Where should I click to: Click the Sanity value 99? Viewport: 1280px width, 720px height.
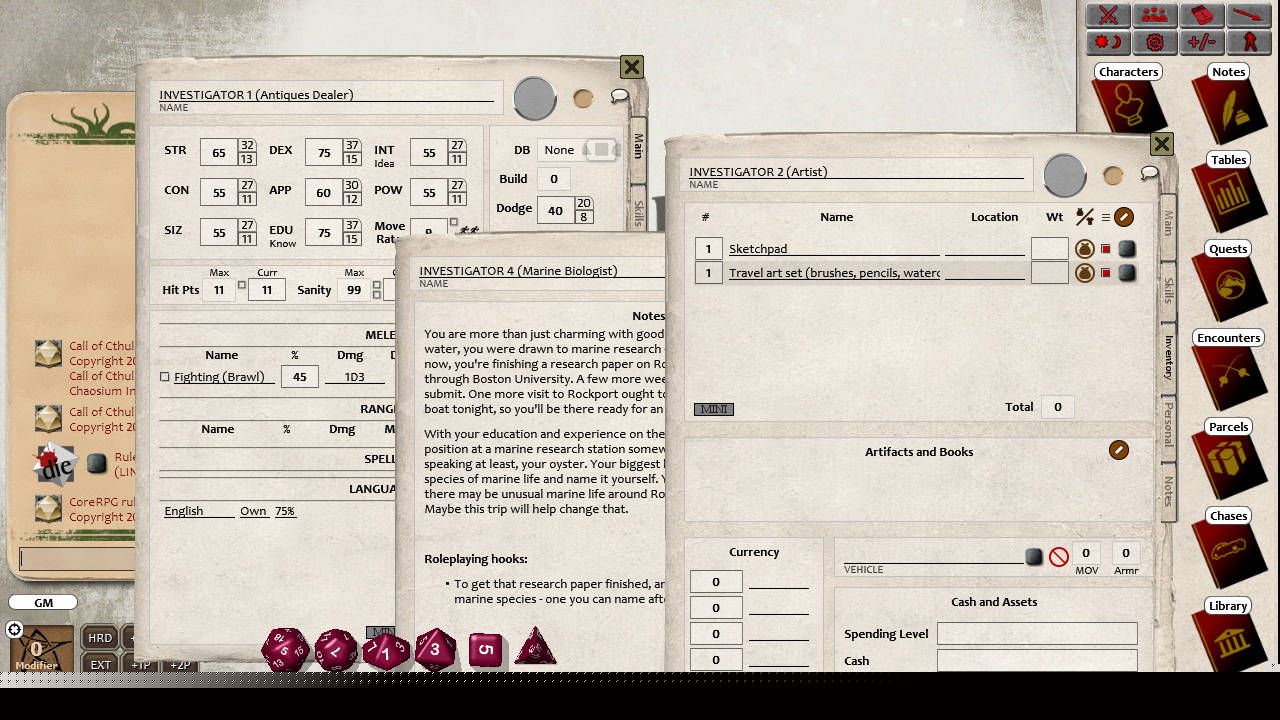(353, 290)
